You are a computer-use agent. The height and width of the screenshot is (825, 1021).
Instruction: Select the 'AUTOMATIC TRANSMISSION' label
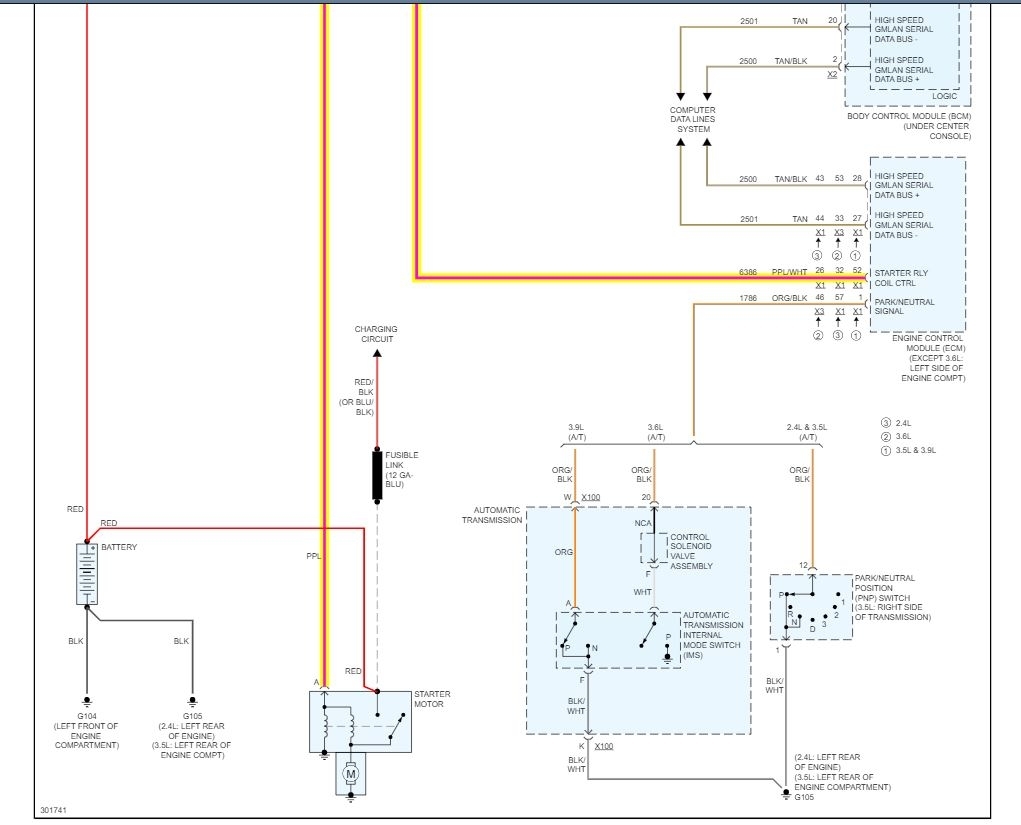click(492, 515)
